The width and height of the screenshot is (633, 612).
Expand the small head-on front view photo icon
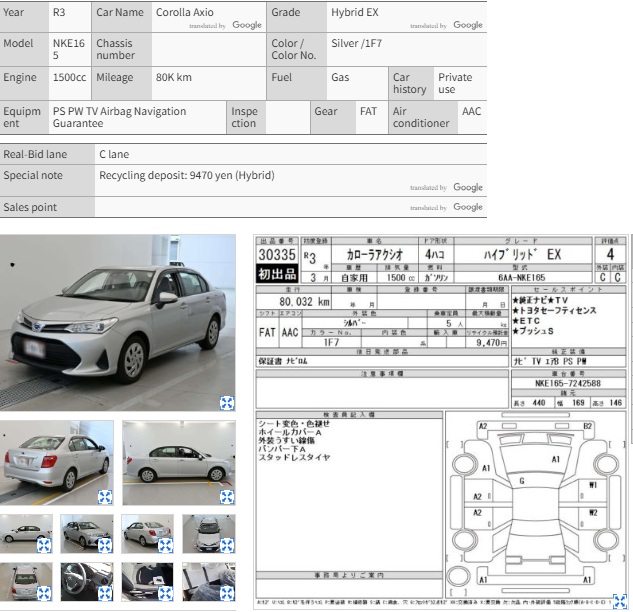click(227, 546)
